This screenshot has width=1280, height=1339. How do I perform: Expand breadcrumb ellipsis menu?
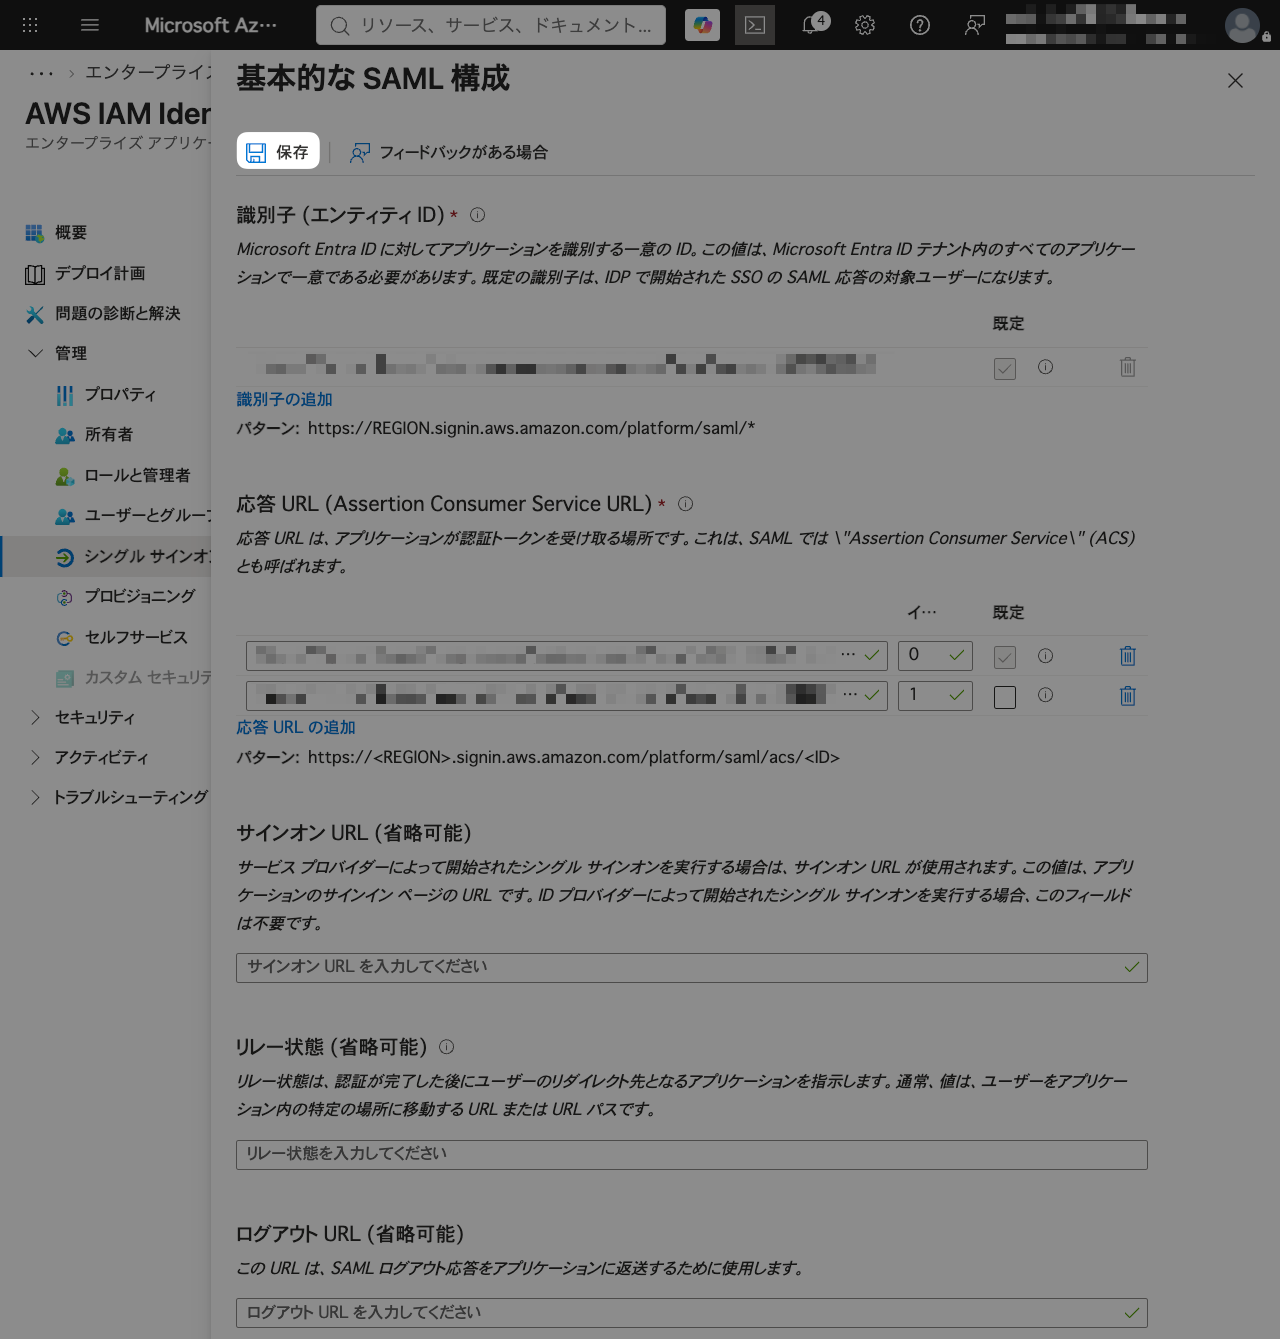(41, 73)
